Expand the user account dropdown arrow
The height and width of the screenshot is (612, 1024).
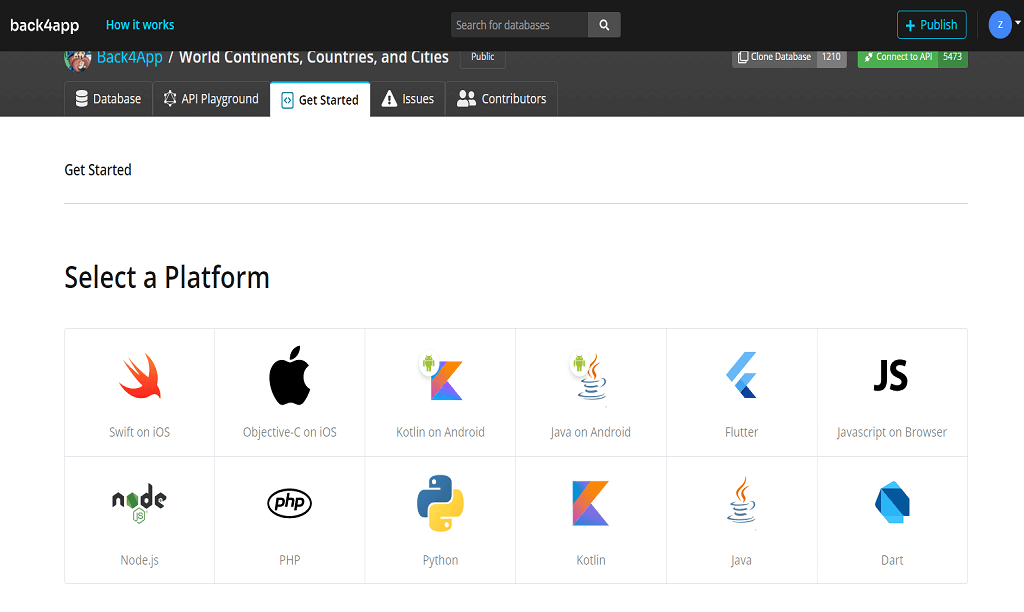(1017, 23)
